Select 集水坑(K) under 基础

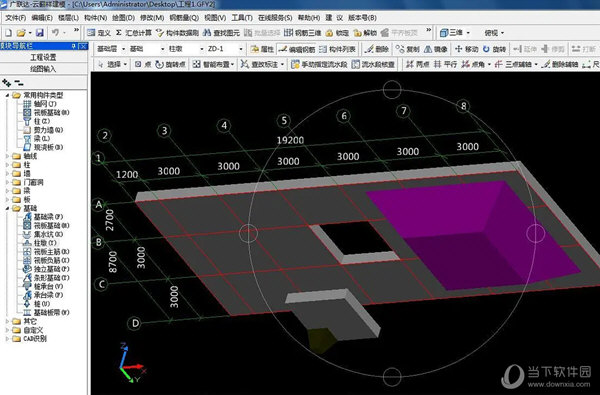coord(43,234)
